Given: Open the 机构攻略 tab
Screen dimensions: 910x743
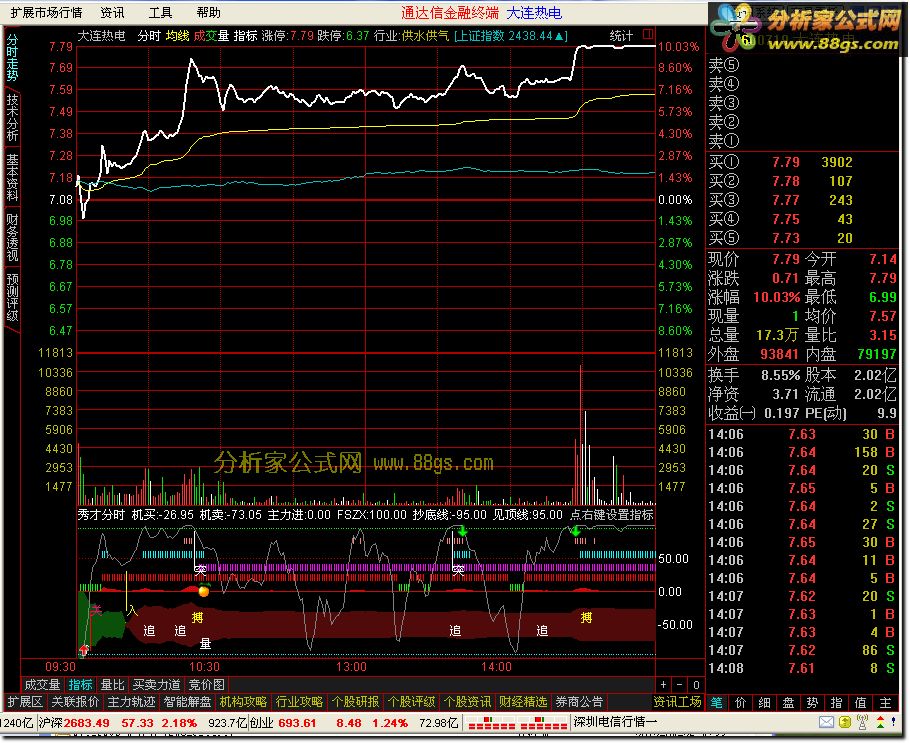Looking at the screenshot, I should tap(243, 702).
